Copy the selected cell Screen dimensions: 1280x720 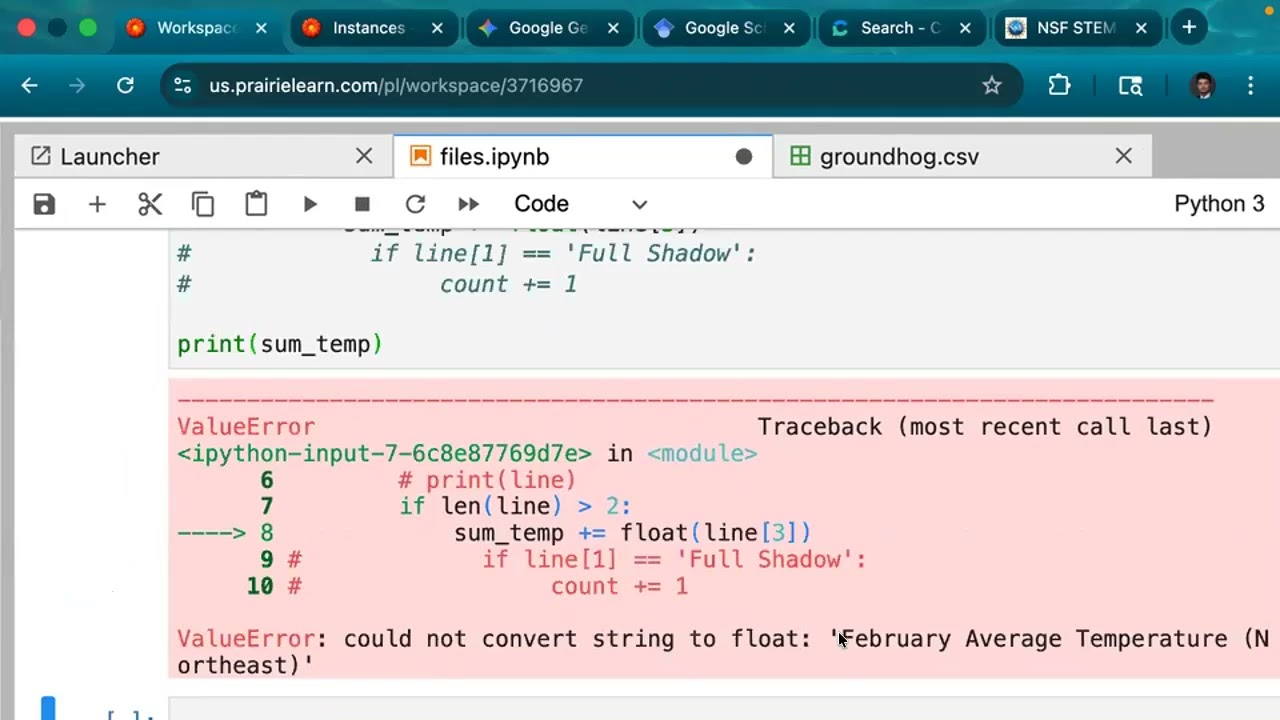pyautogui.click(x=203, y=204)
